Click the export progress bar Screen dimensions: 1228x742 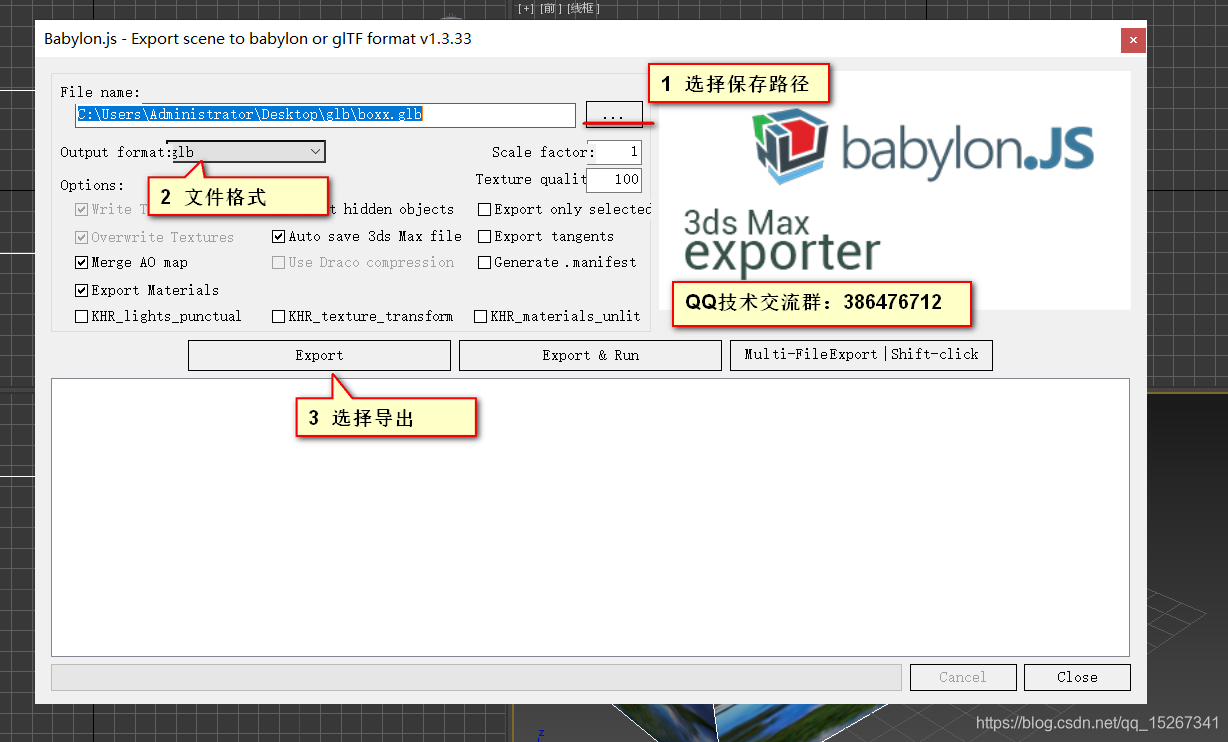476,677
